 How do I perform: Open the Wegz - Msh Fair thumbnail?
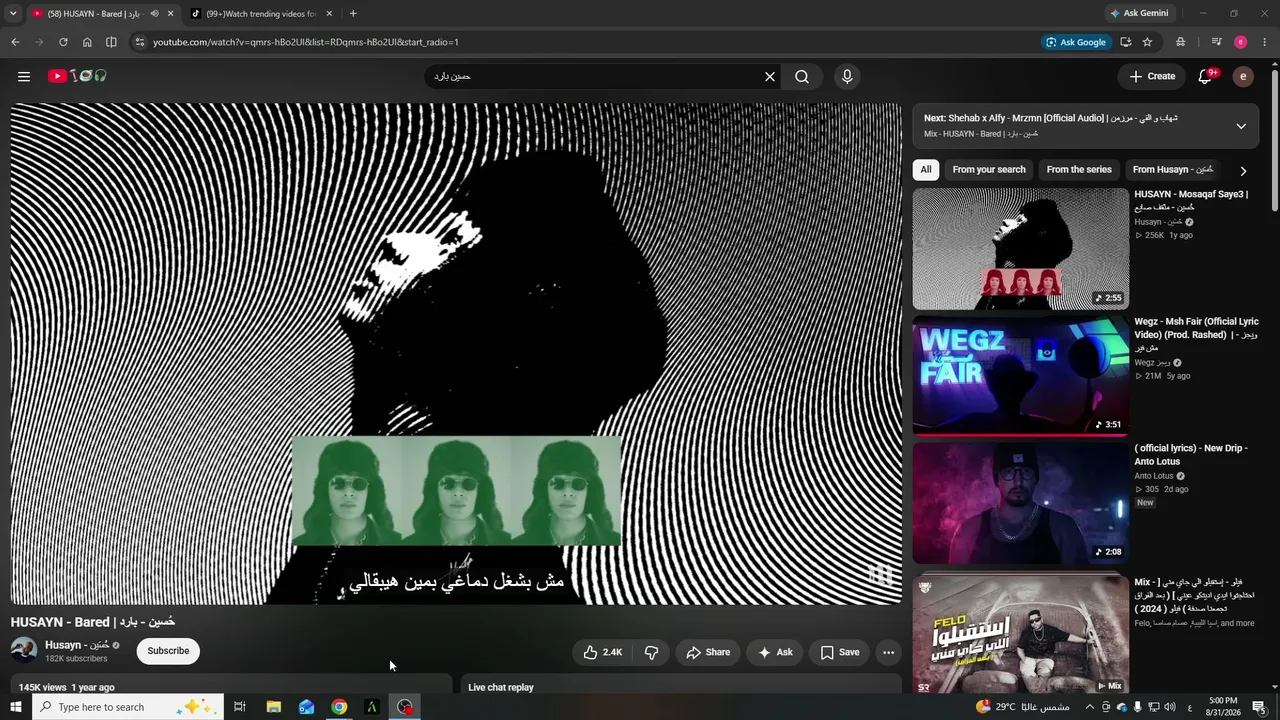tap(1021, 375)
